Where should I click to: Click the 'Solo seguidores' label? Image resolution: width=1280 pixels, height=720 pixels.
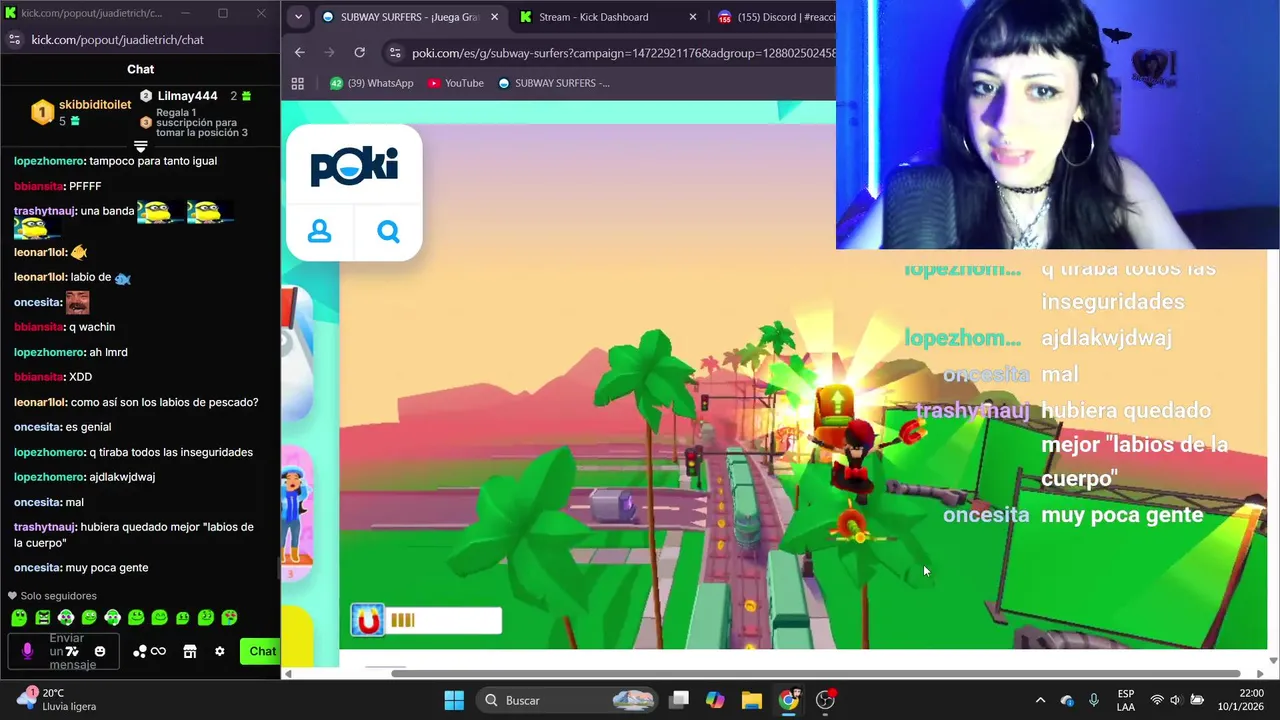[x=59, y=596]
